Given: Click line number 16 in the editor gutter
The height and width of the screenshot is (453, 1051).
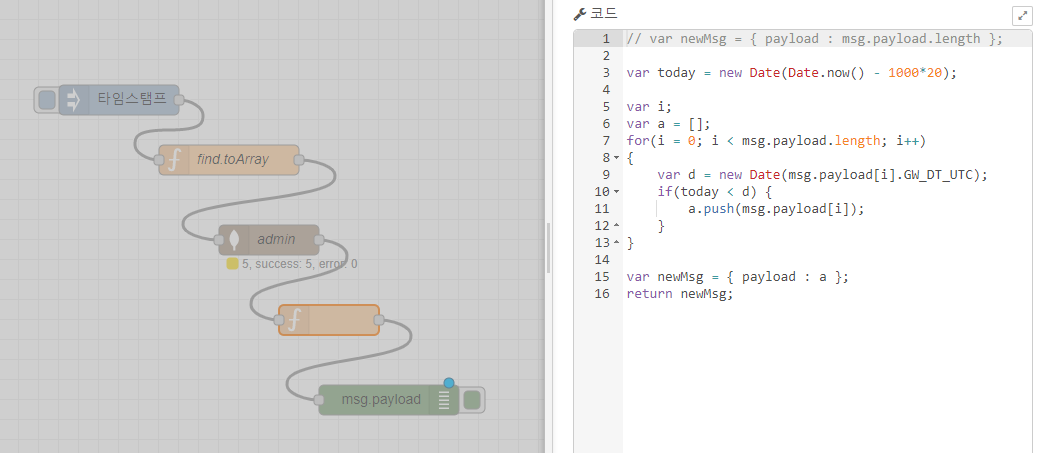Looking at the screenshot, I should [602, 294].
